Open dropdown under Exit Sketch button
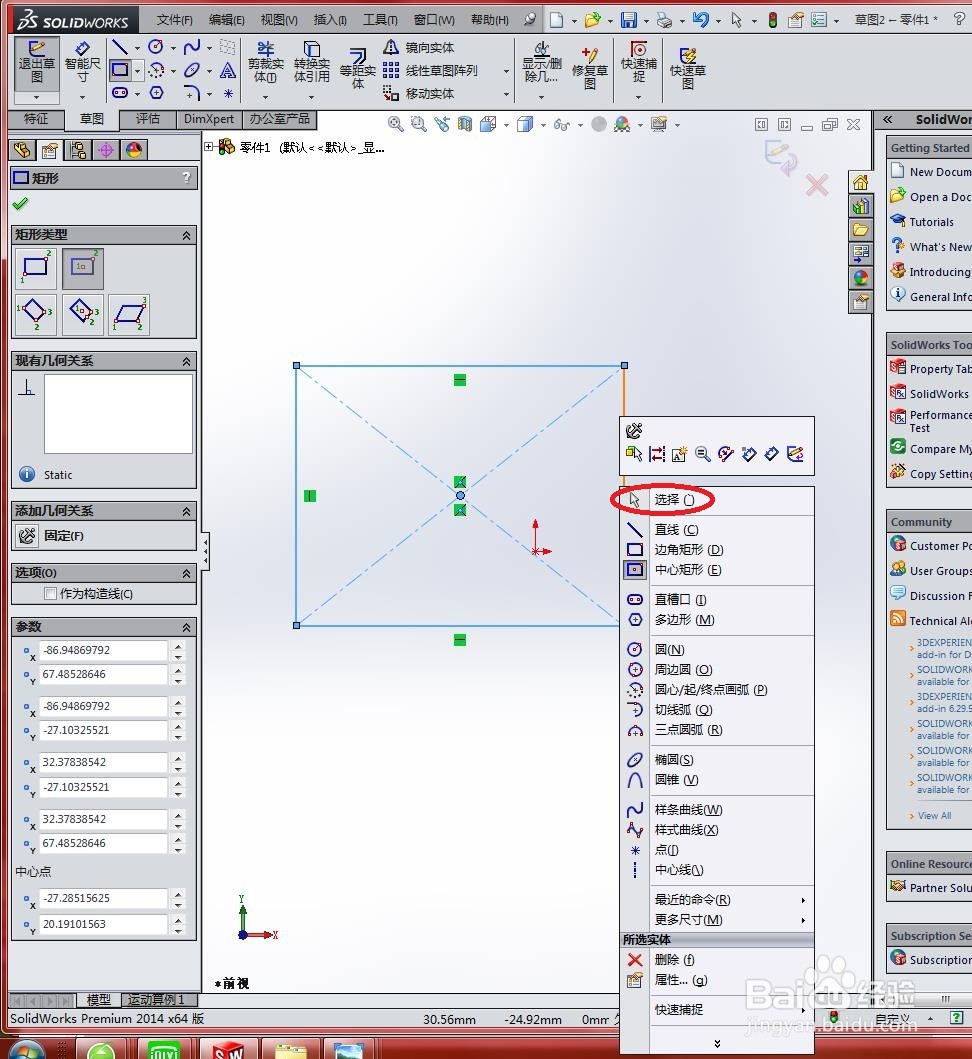 36,97
